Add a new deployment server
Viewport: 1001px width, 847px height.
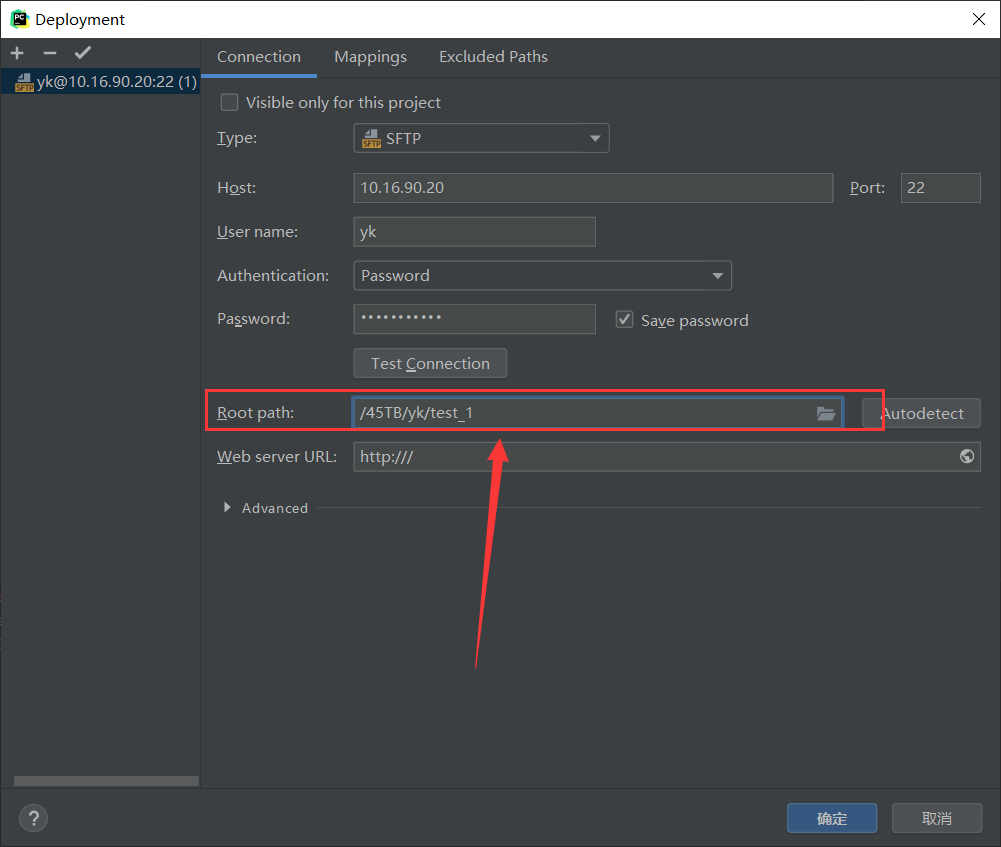click(16, 52)
